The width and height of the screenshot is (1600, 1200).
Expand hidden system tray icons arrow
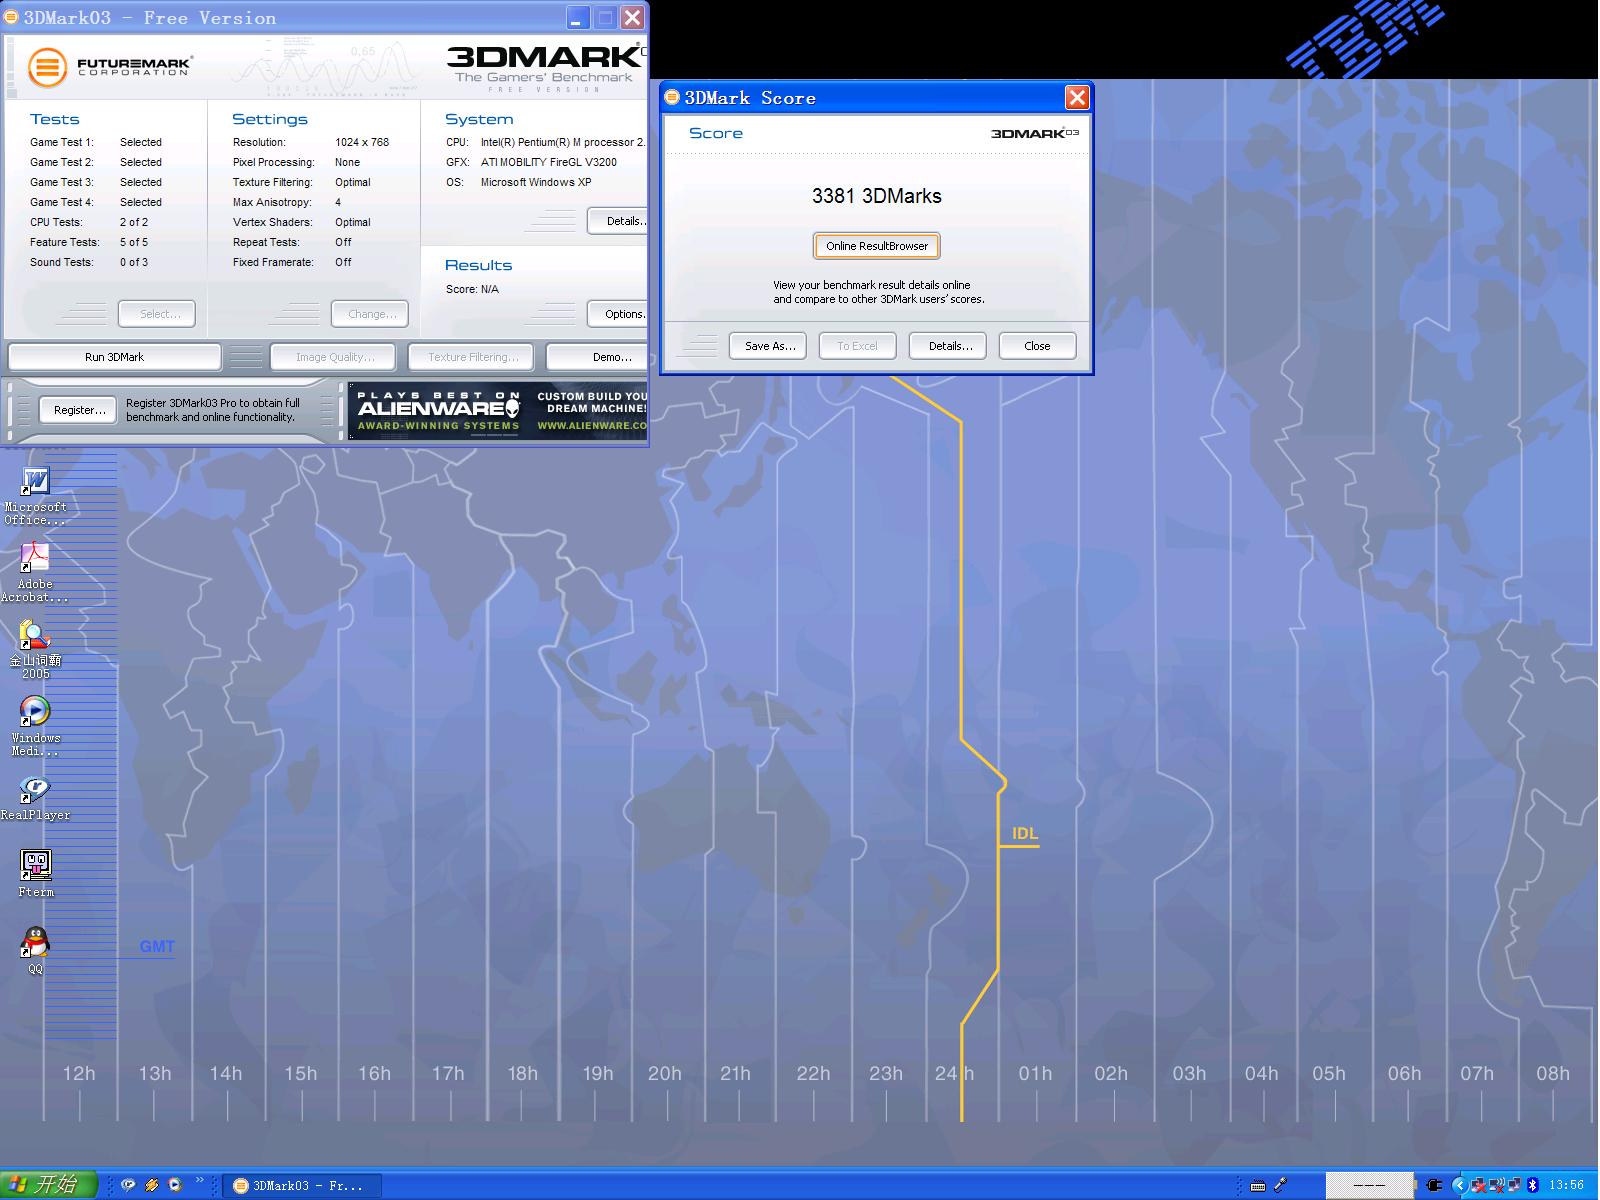pos(1459,1185)
